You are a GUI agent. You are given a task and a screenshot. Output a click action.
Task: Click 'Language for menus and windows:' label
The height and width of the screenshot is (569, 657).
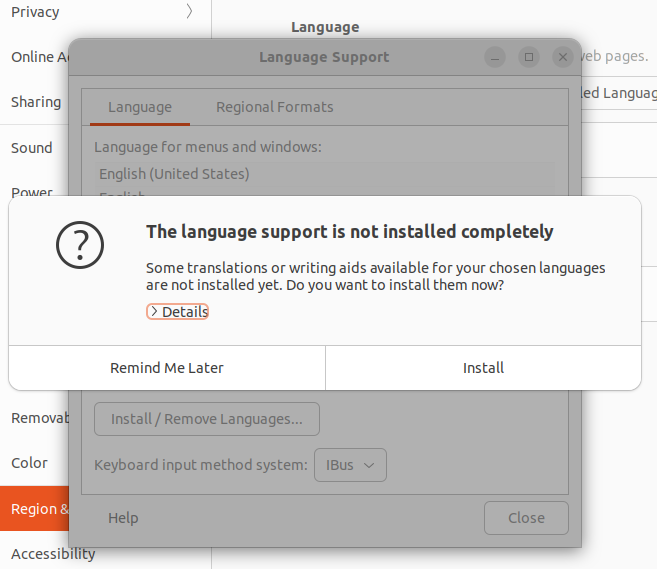(208, 147)
